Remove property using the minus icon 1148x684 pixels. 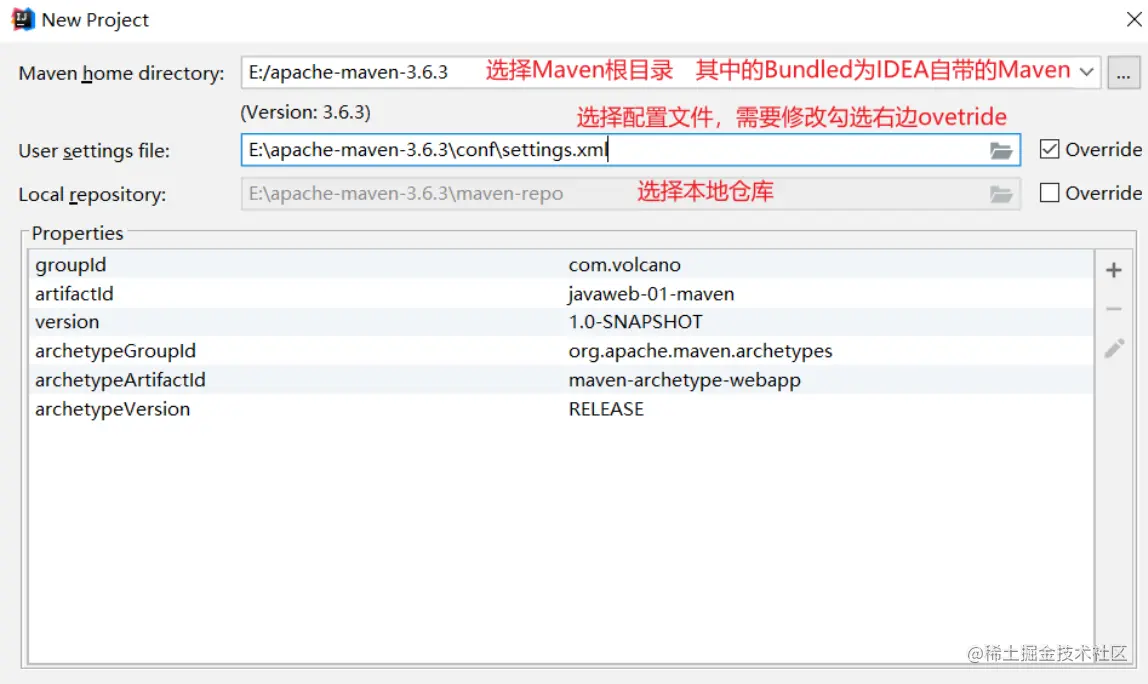coord(1114,309)
